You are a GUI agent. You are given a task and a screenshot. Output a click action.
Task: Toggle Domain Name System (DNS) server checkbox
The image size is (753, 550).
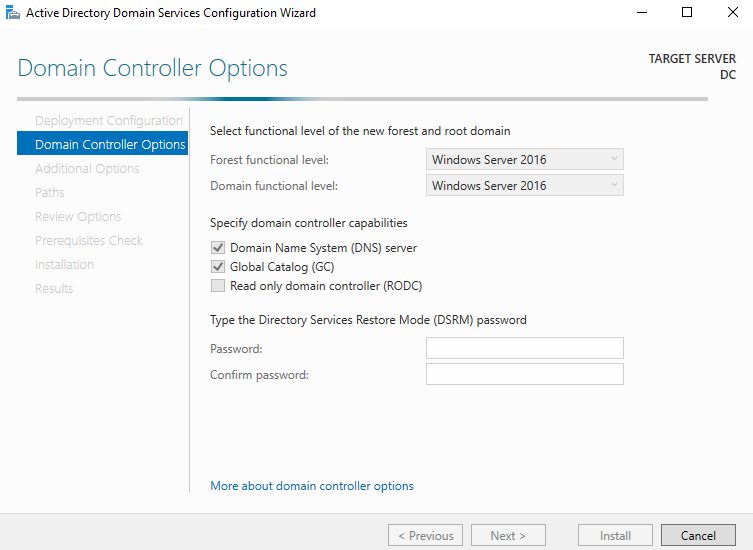point(218,248)
